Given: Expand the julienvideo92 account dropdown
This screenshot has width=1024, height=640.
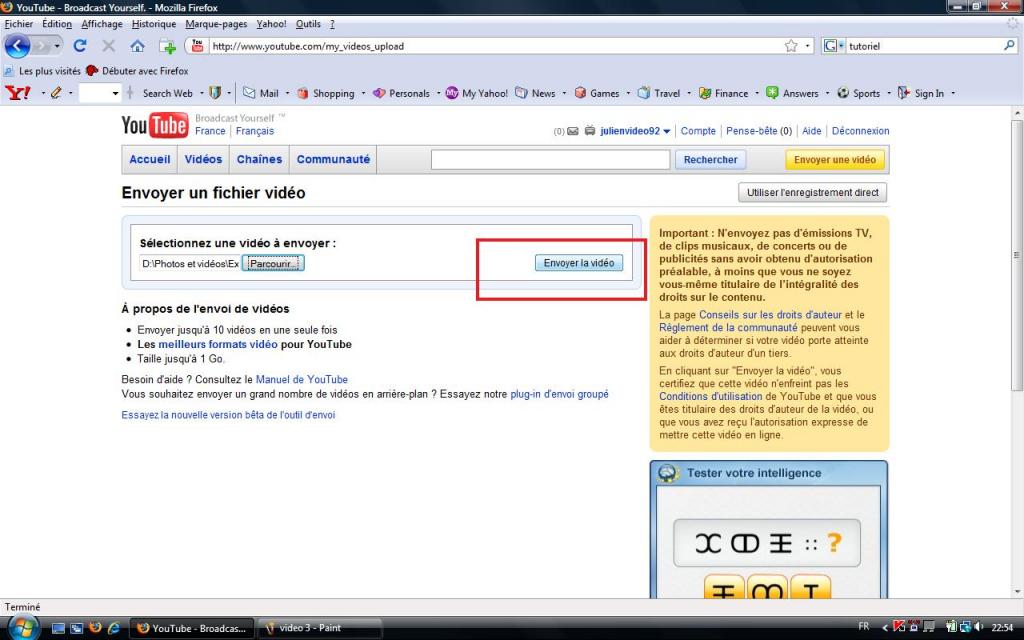Looking at the screenshot, I should point(667,131).
